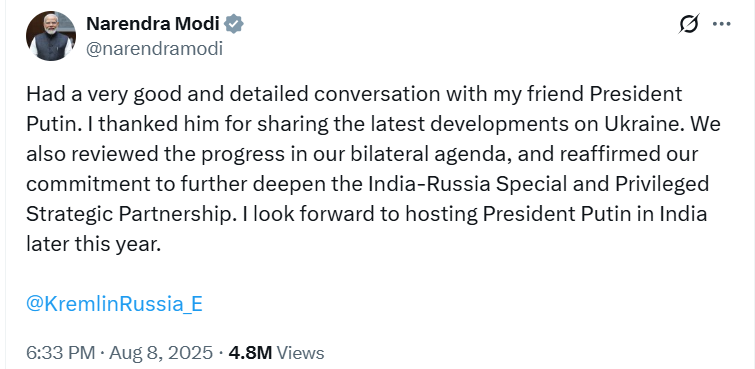Screen dimensions: 755x369
Task: Open the Narendra Modi display name link
Action: tap(153, 23)
